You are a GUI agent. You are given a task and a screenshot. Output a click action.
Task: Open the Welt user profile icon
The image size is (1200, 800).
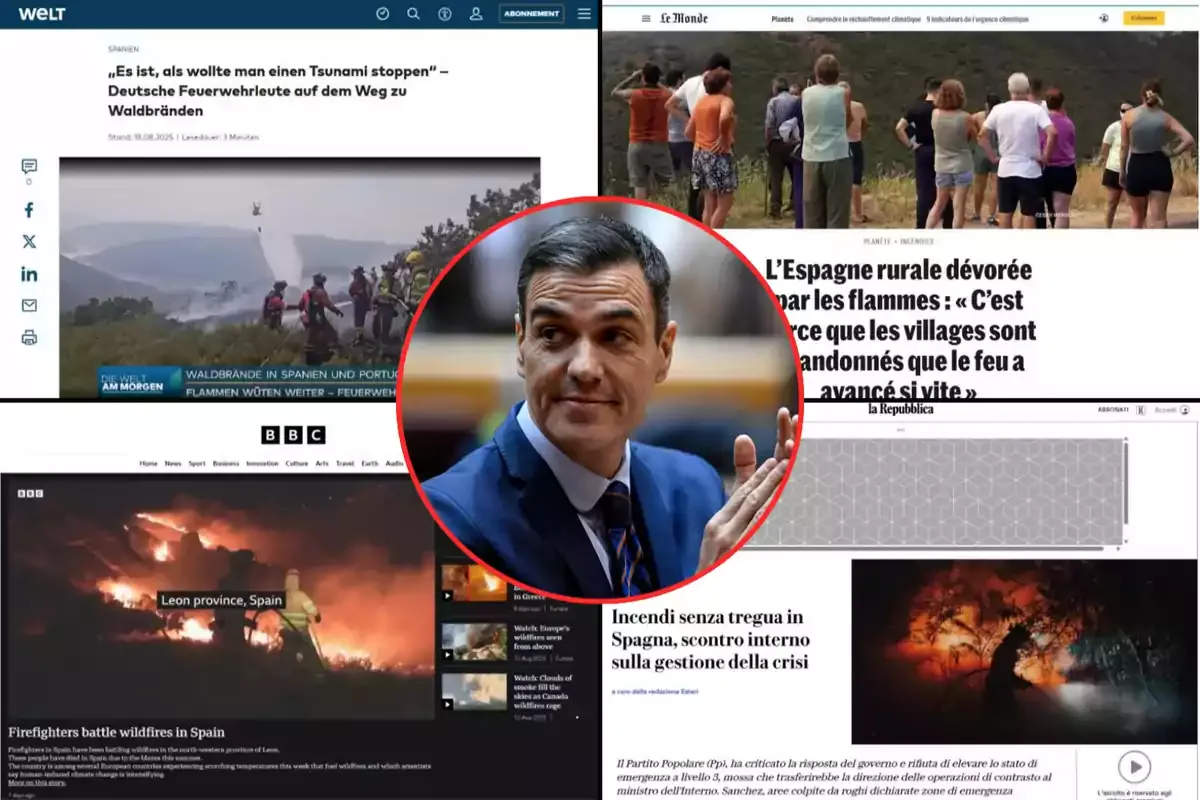tap(477, 14)
